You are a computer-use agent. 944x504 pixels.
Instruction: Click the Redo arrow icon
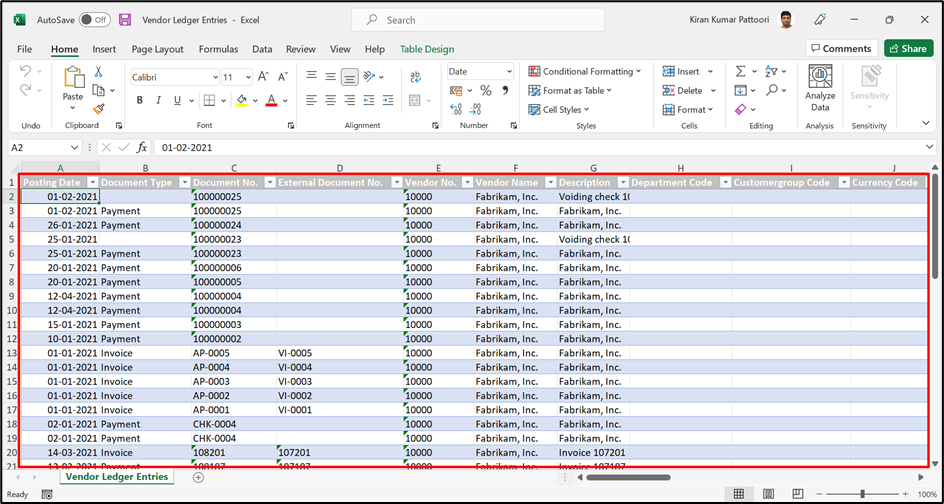pyautogui.click(x=25, y=90)
